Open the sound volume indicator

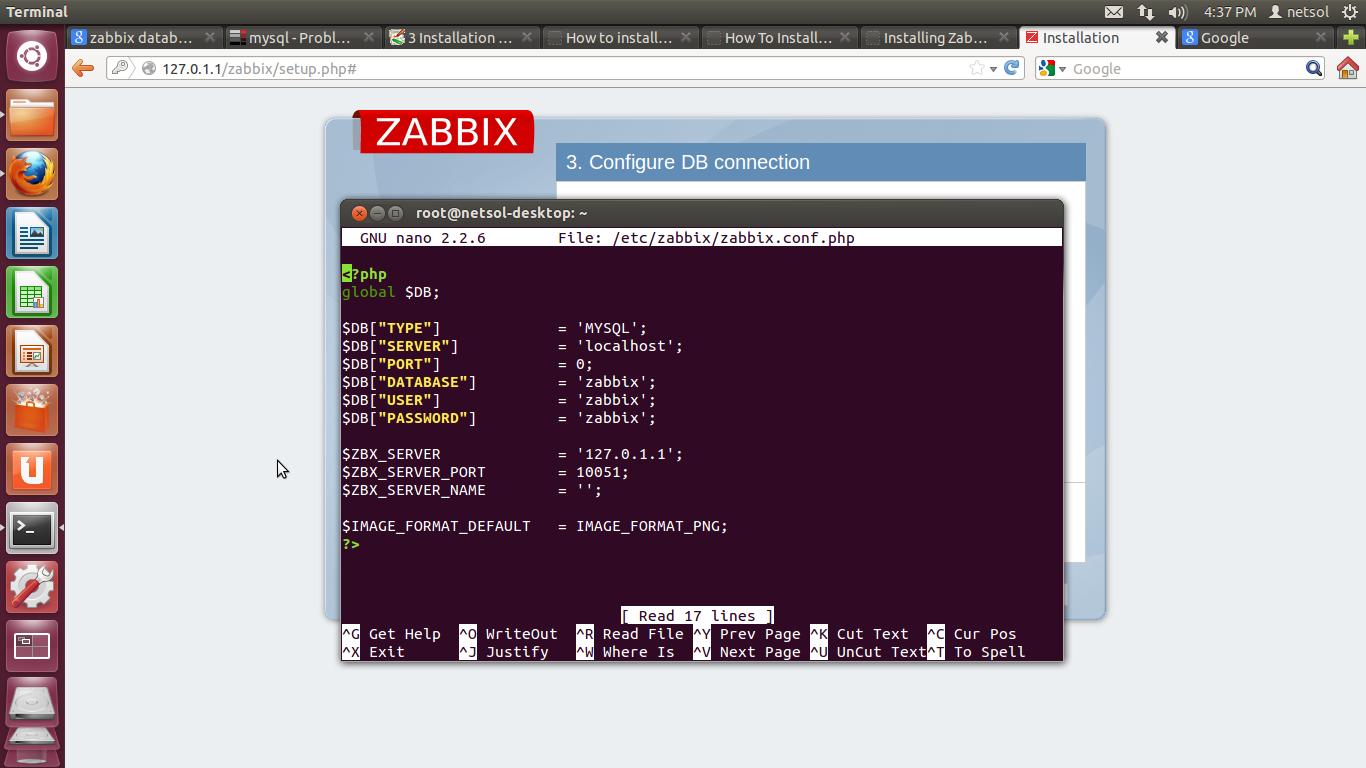1178,12
